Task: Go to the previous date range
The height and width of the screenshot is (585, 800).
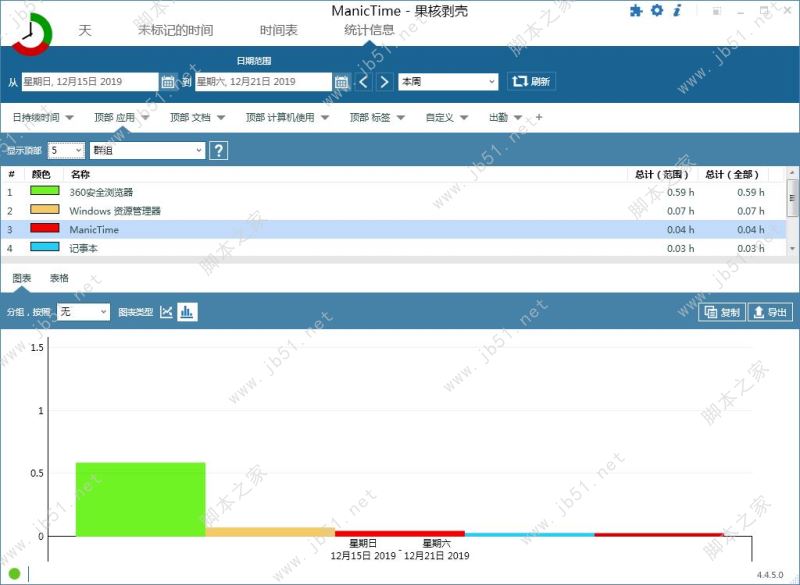Action: (363, 82)
